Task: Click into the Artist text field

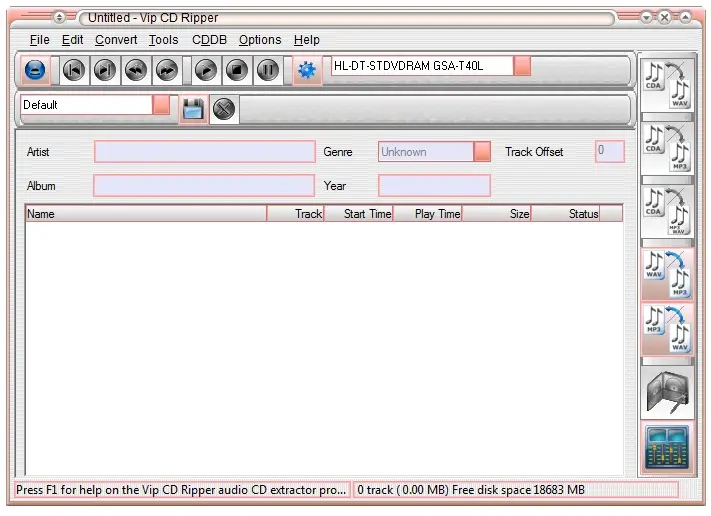Action: point(205,151)
